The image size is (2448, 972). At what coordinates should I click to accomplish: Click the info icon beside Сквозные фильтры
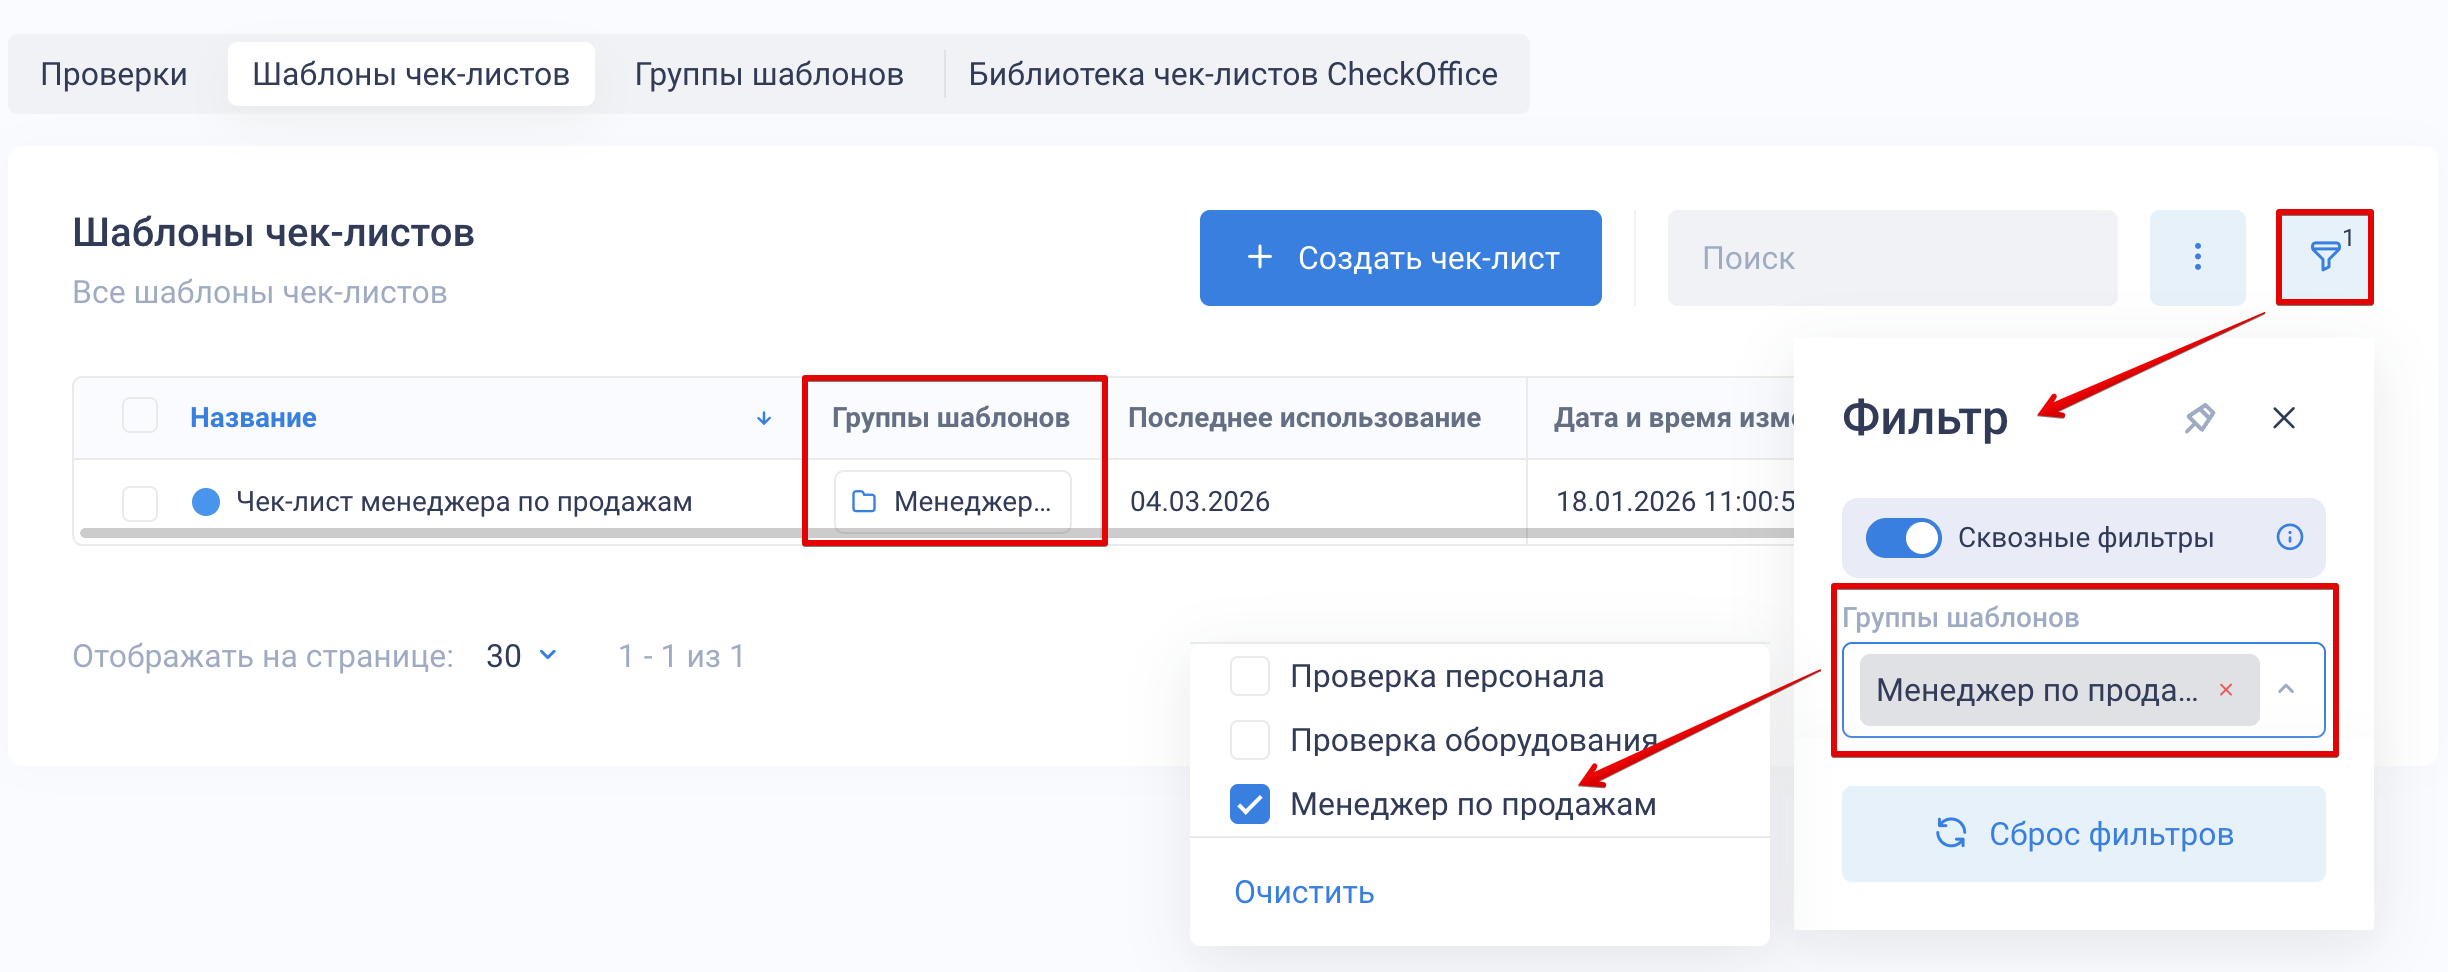(x=2290, y=537)
